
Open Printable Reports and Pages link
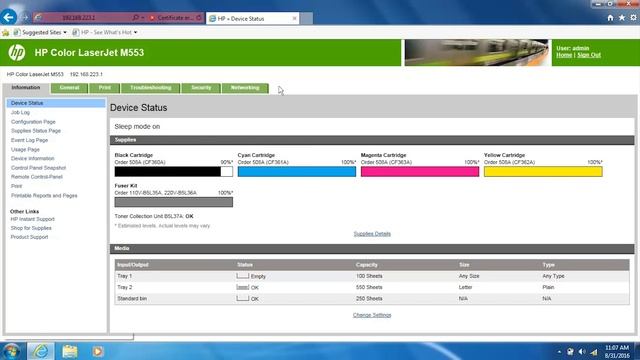(44, 196)
